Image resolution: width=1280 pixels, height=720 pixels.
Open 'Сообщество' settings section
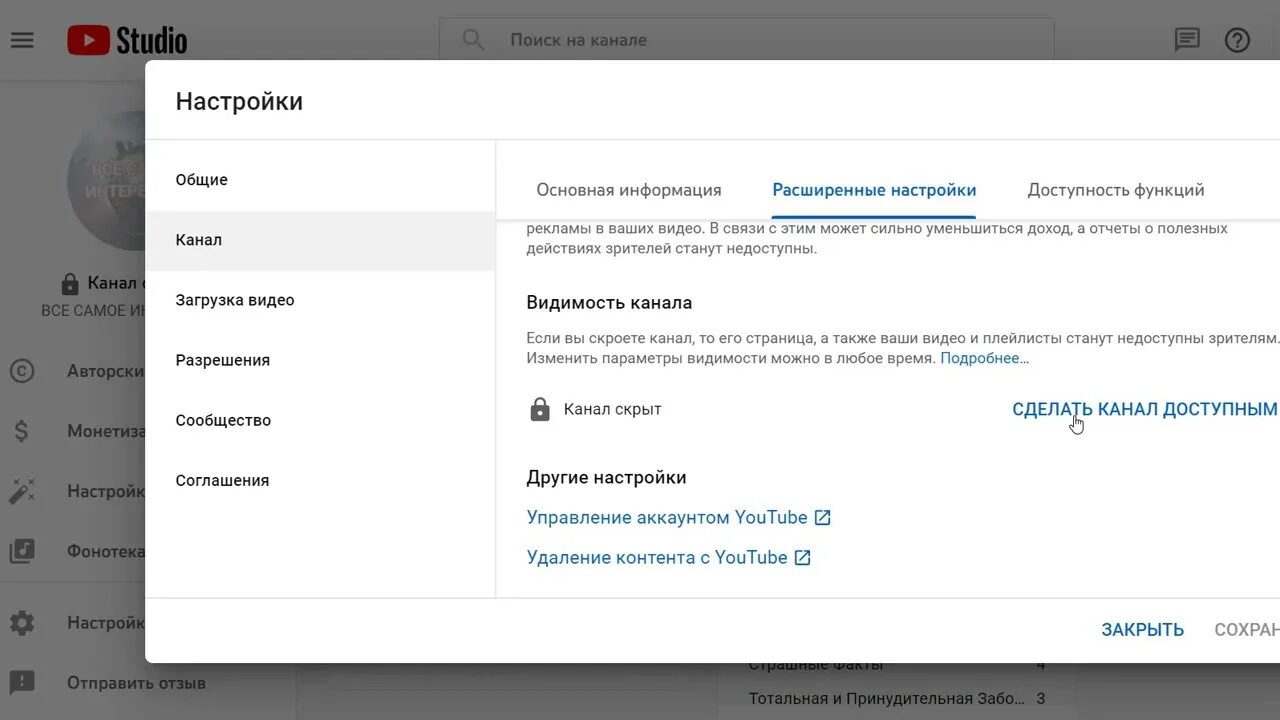[x=320, y=420]
